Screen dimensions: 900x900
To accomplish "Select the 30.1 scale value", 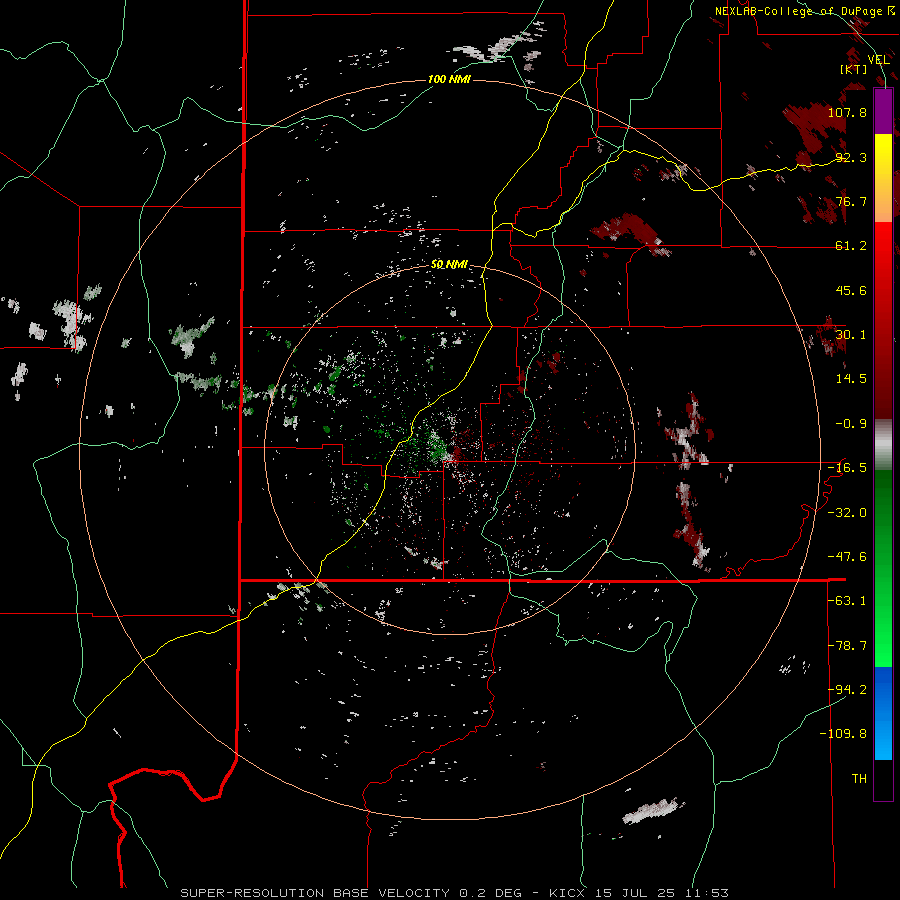I will pyautogui.click(x=851, y=335).
